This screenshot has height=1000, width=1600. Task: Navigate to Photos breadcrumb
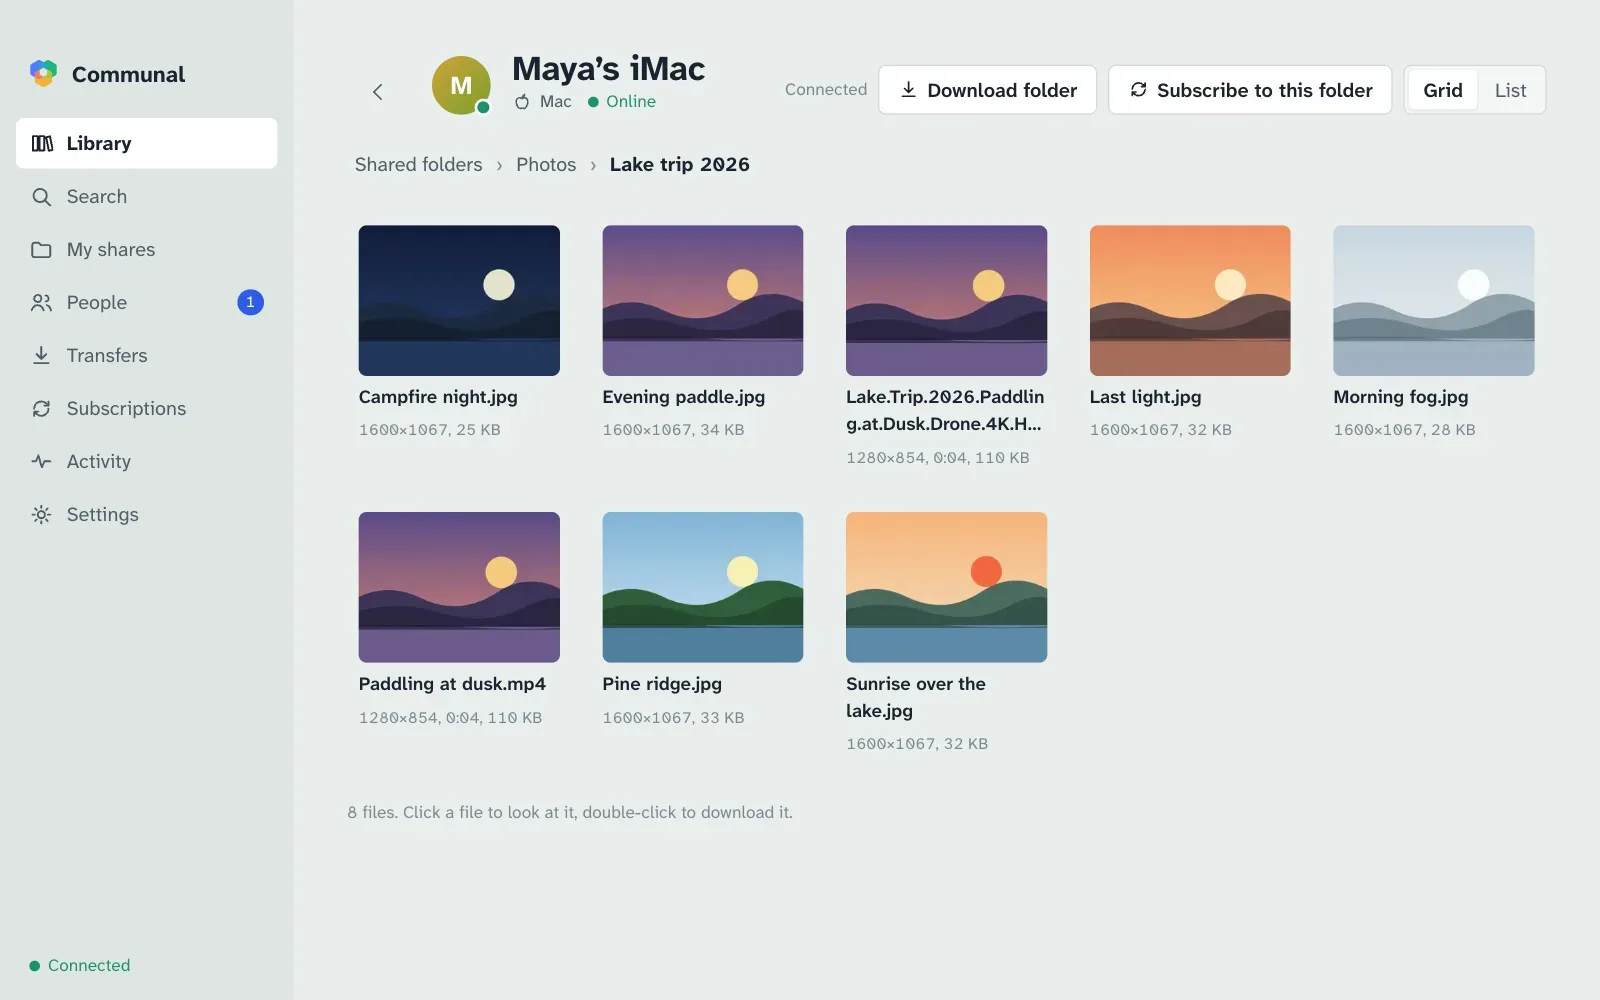[546, 164]
